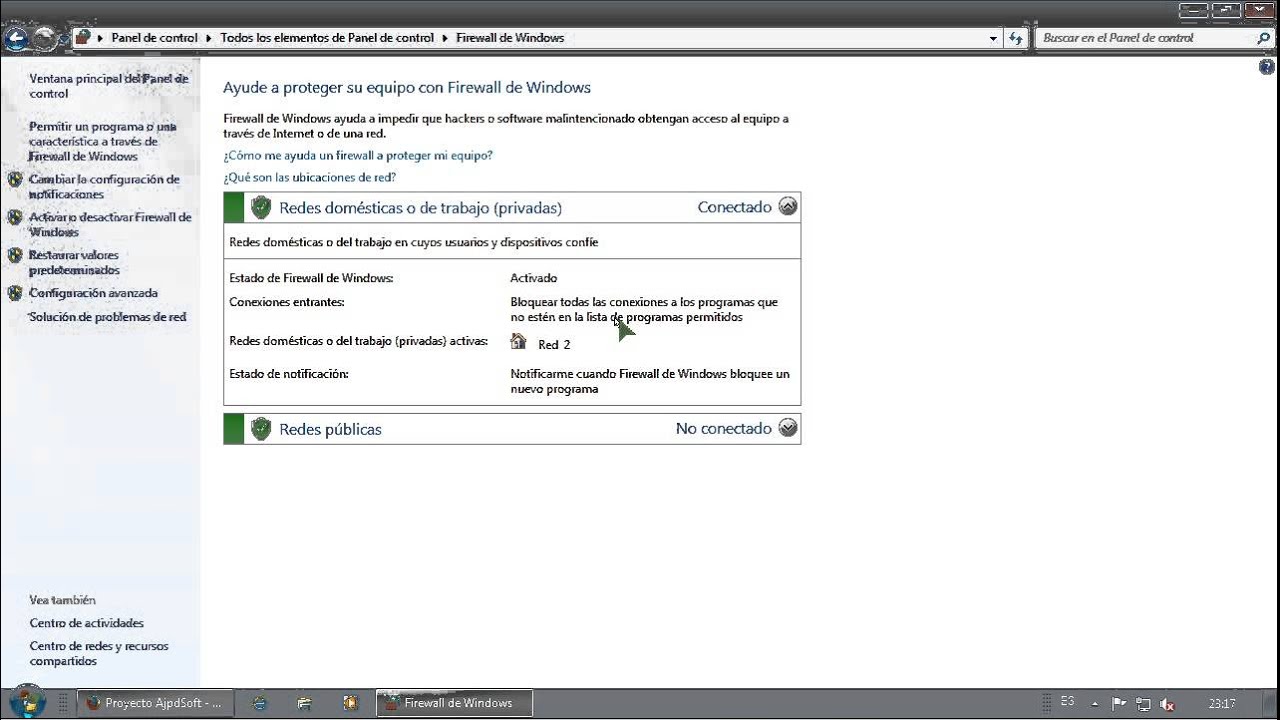Expand the arrow after Todos los elementos breadcrumb

click(x=445, y=38)
